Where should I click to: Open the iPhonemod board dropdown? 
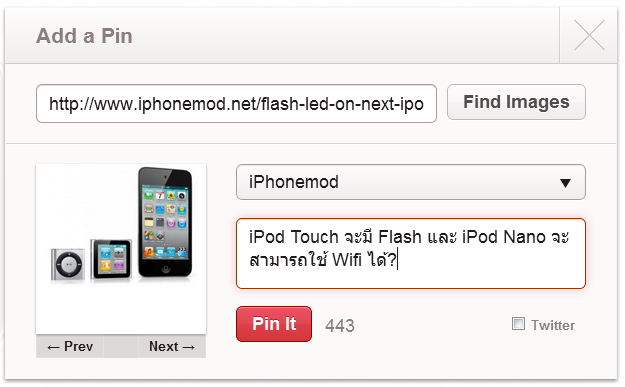coord(411,182)
